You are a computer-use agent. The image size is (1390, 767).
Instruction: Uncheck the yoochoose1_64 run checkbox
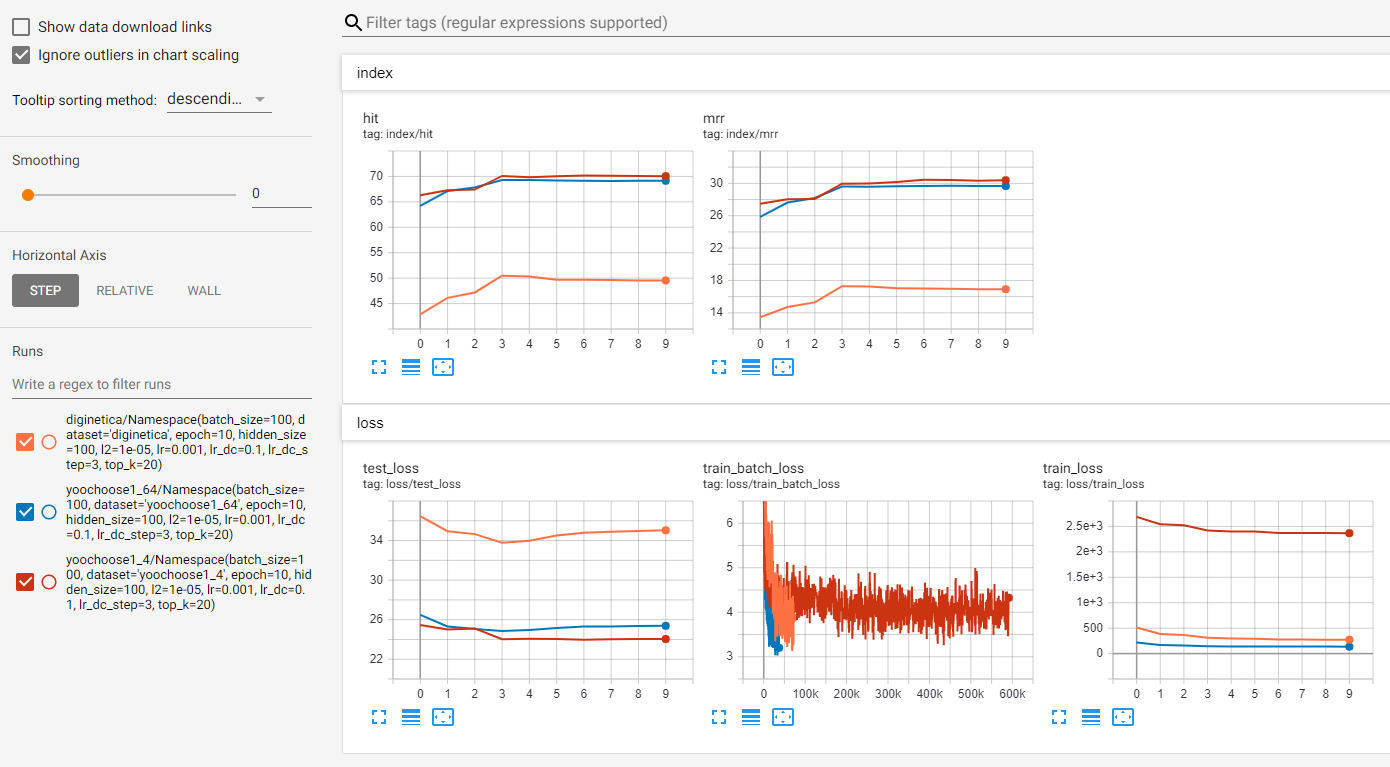pos(26,512)
